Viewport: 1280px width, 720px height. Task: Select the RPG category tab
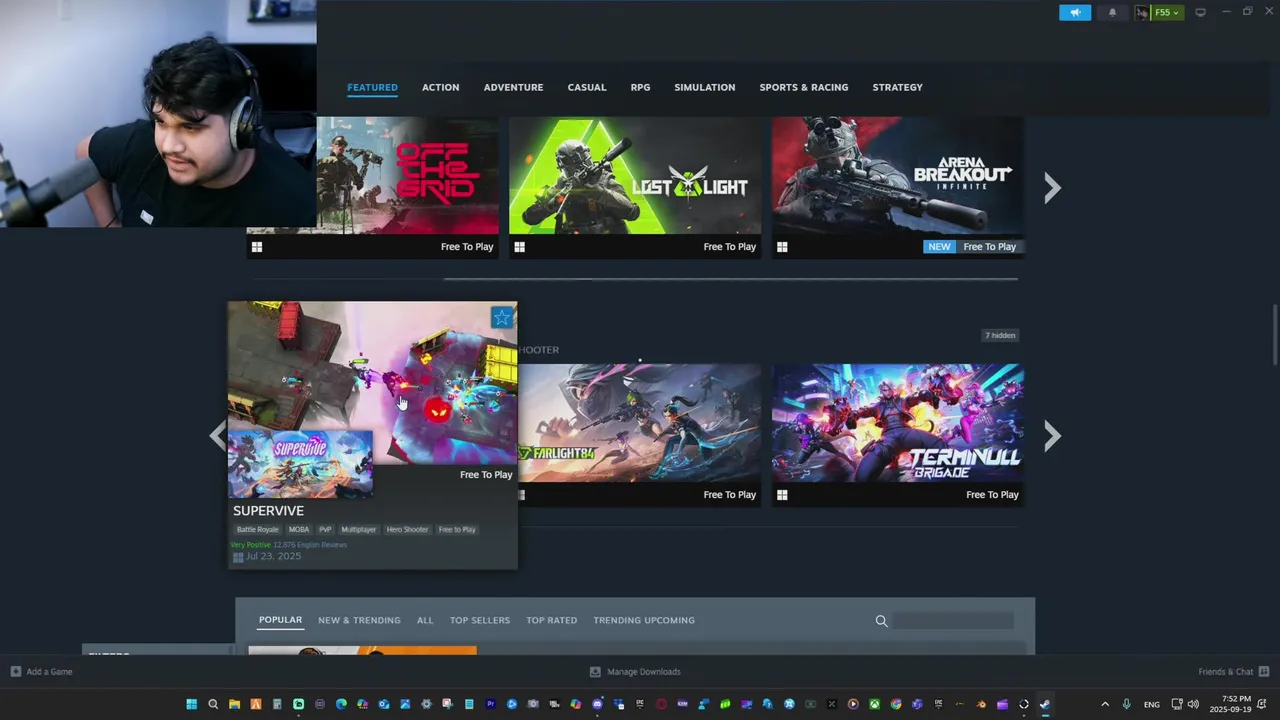pos(640,87)
